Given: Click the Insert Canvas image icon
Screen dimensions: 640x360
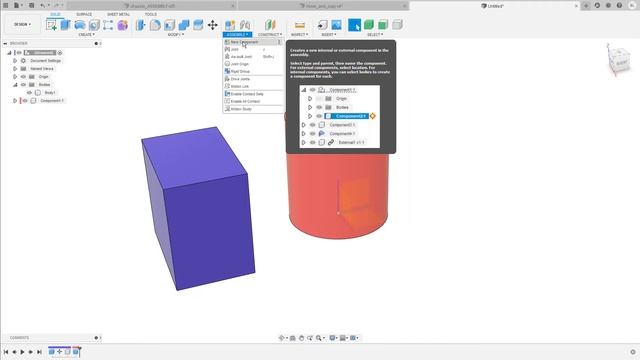Looking at the screenshot, I should pyautogui.click(x=336, y=25).
